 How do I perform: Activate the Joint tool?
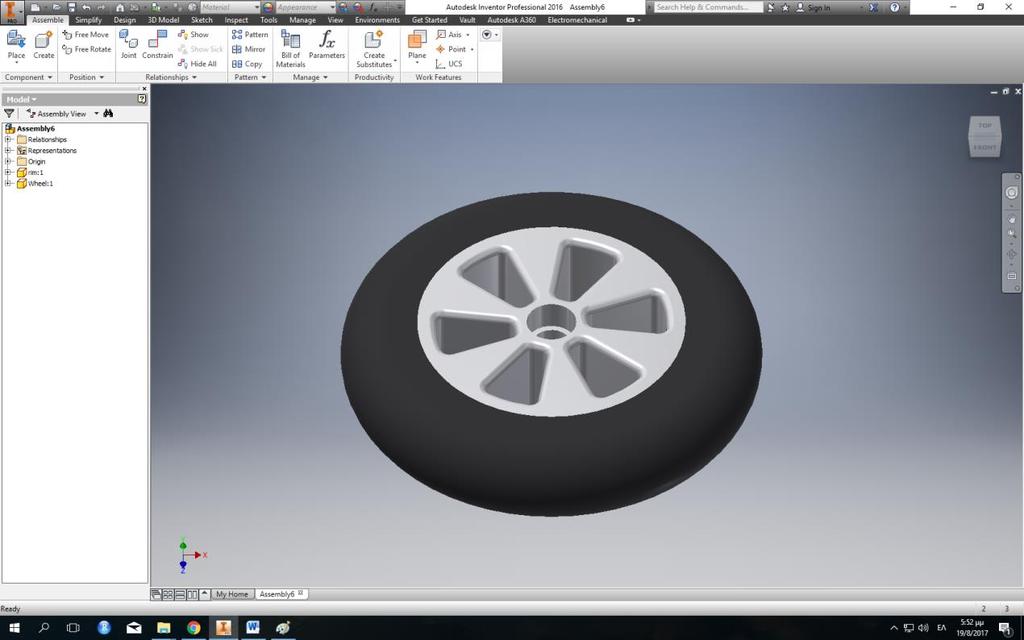pyautogui.click(x=129, y=46)
